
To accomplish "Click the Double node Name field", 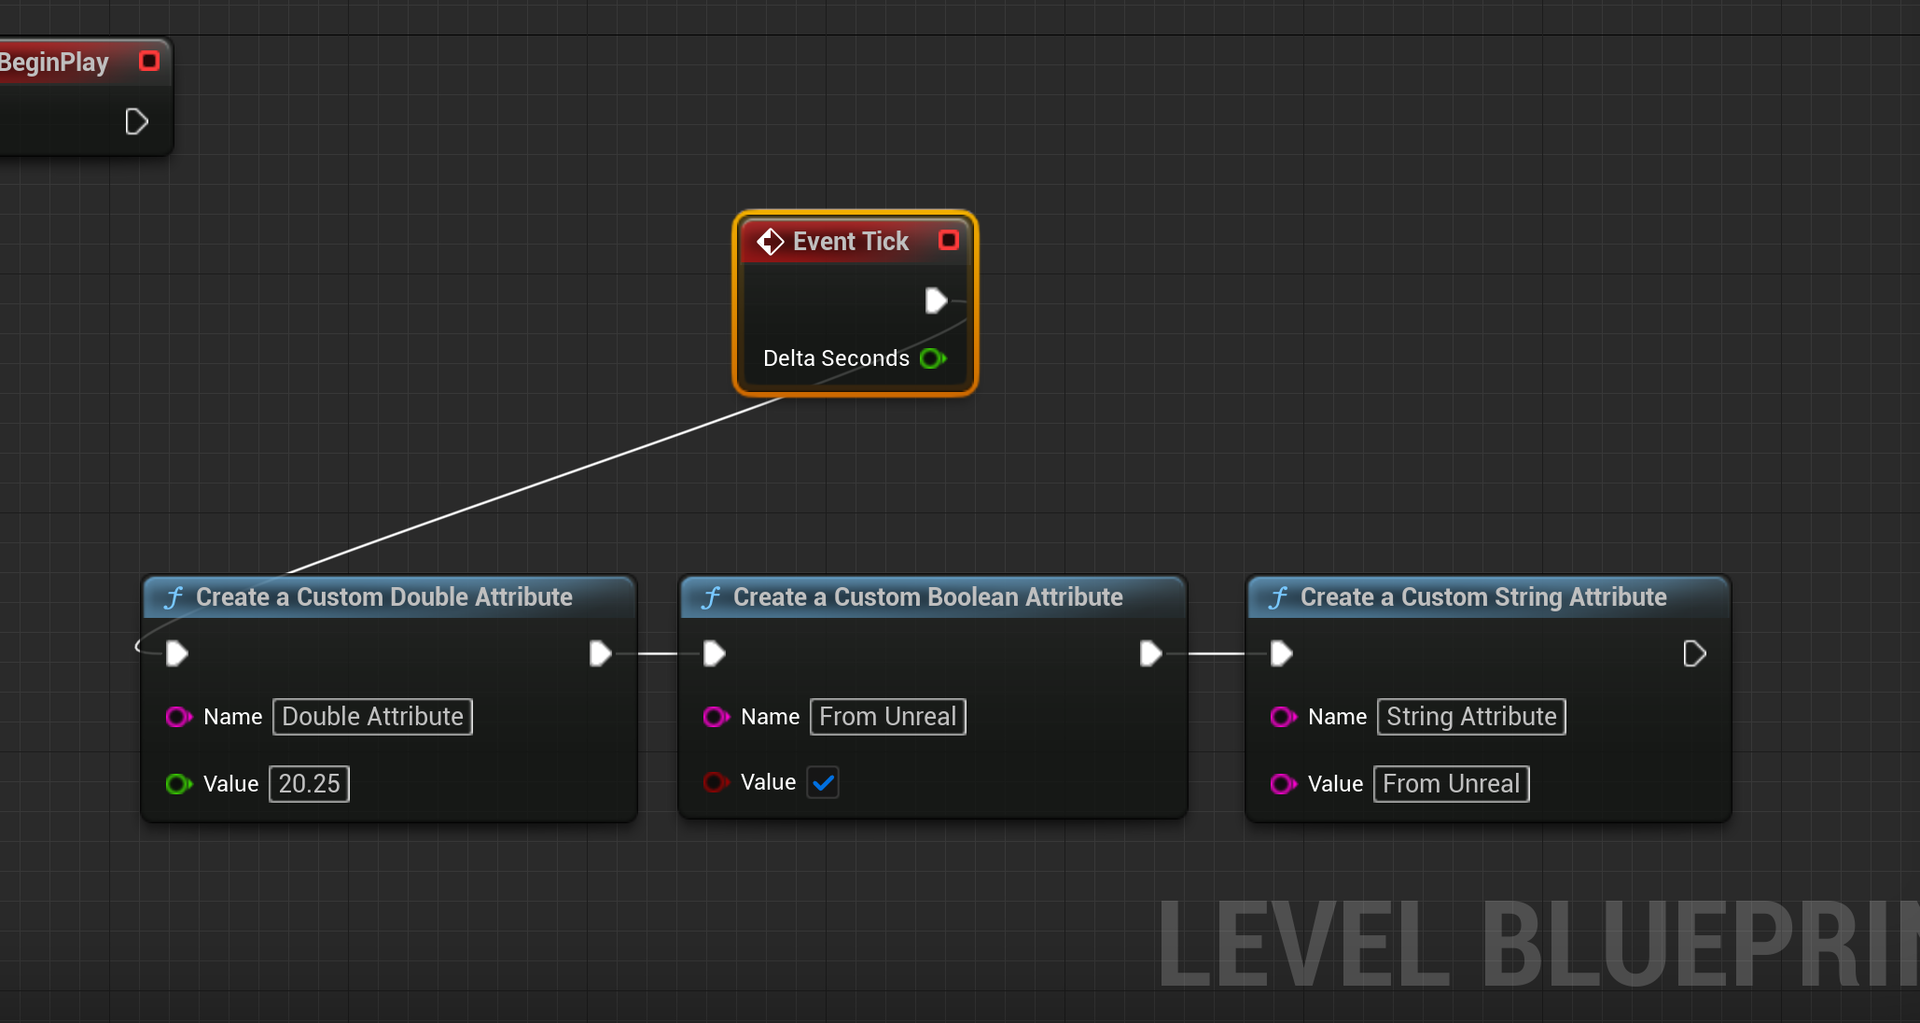I will (372, 717).
